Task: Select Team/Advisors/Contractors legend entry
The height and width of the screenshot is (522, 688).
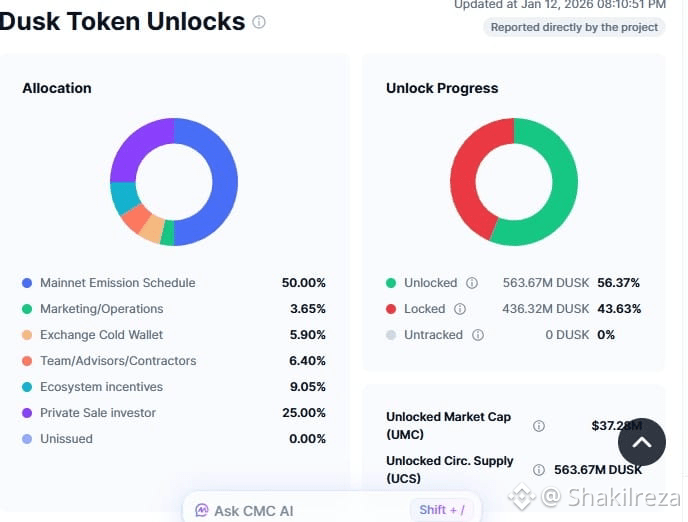Action: point(118,361)
